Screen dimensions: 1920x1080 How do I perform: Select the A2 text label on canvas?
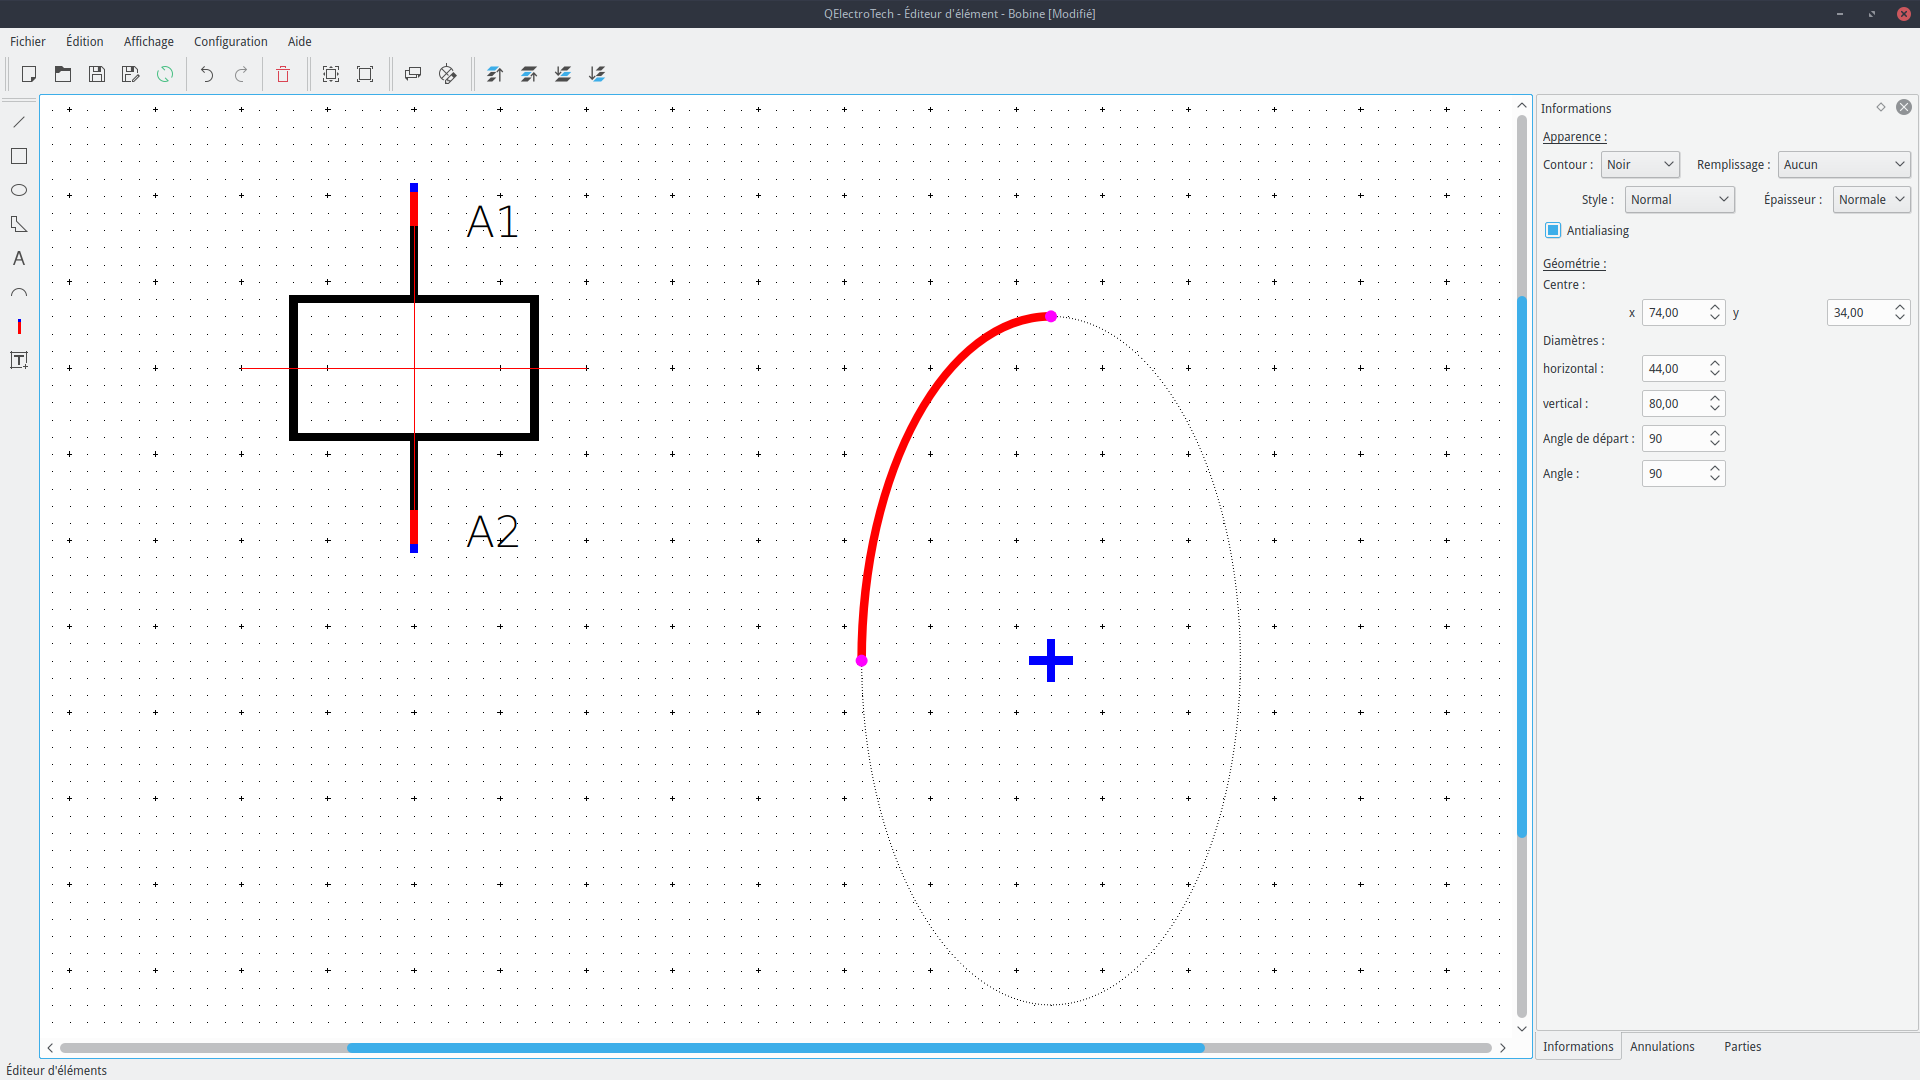coord(493,531)
